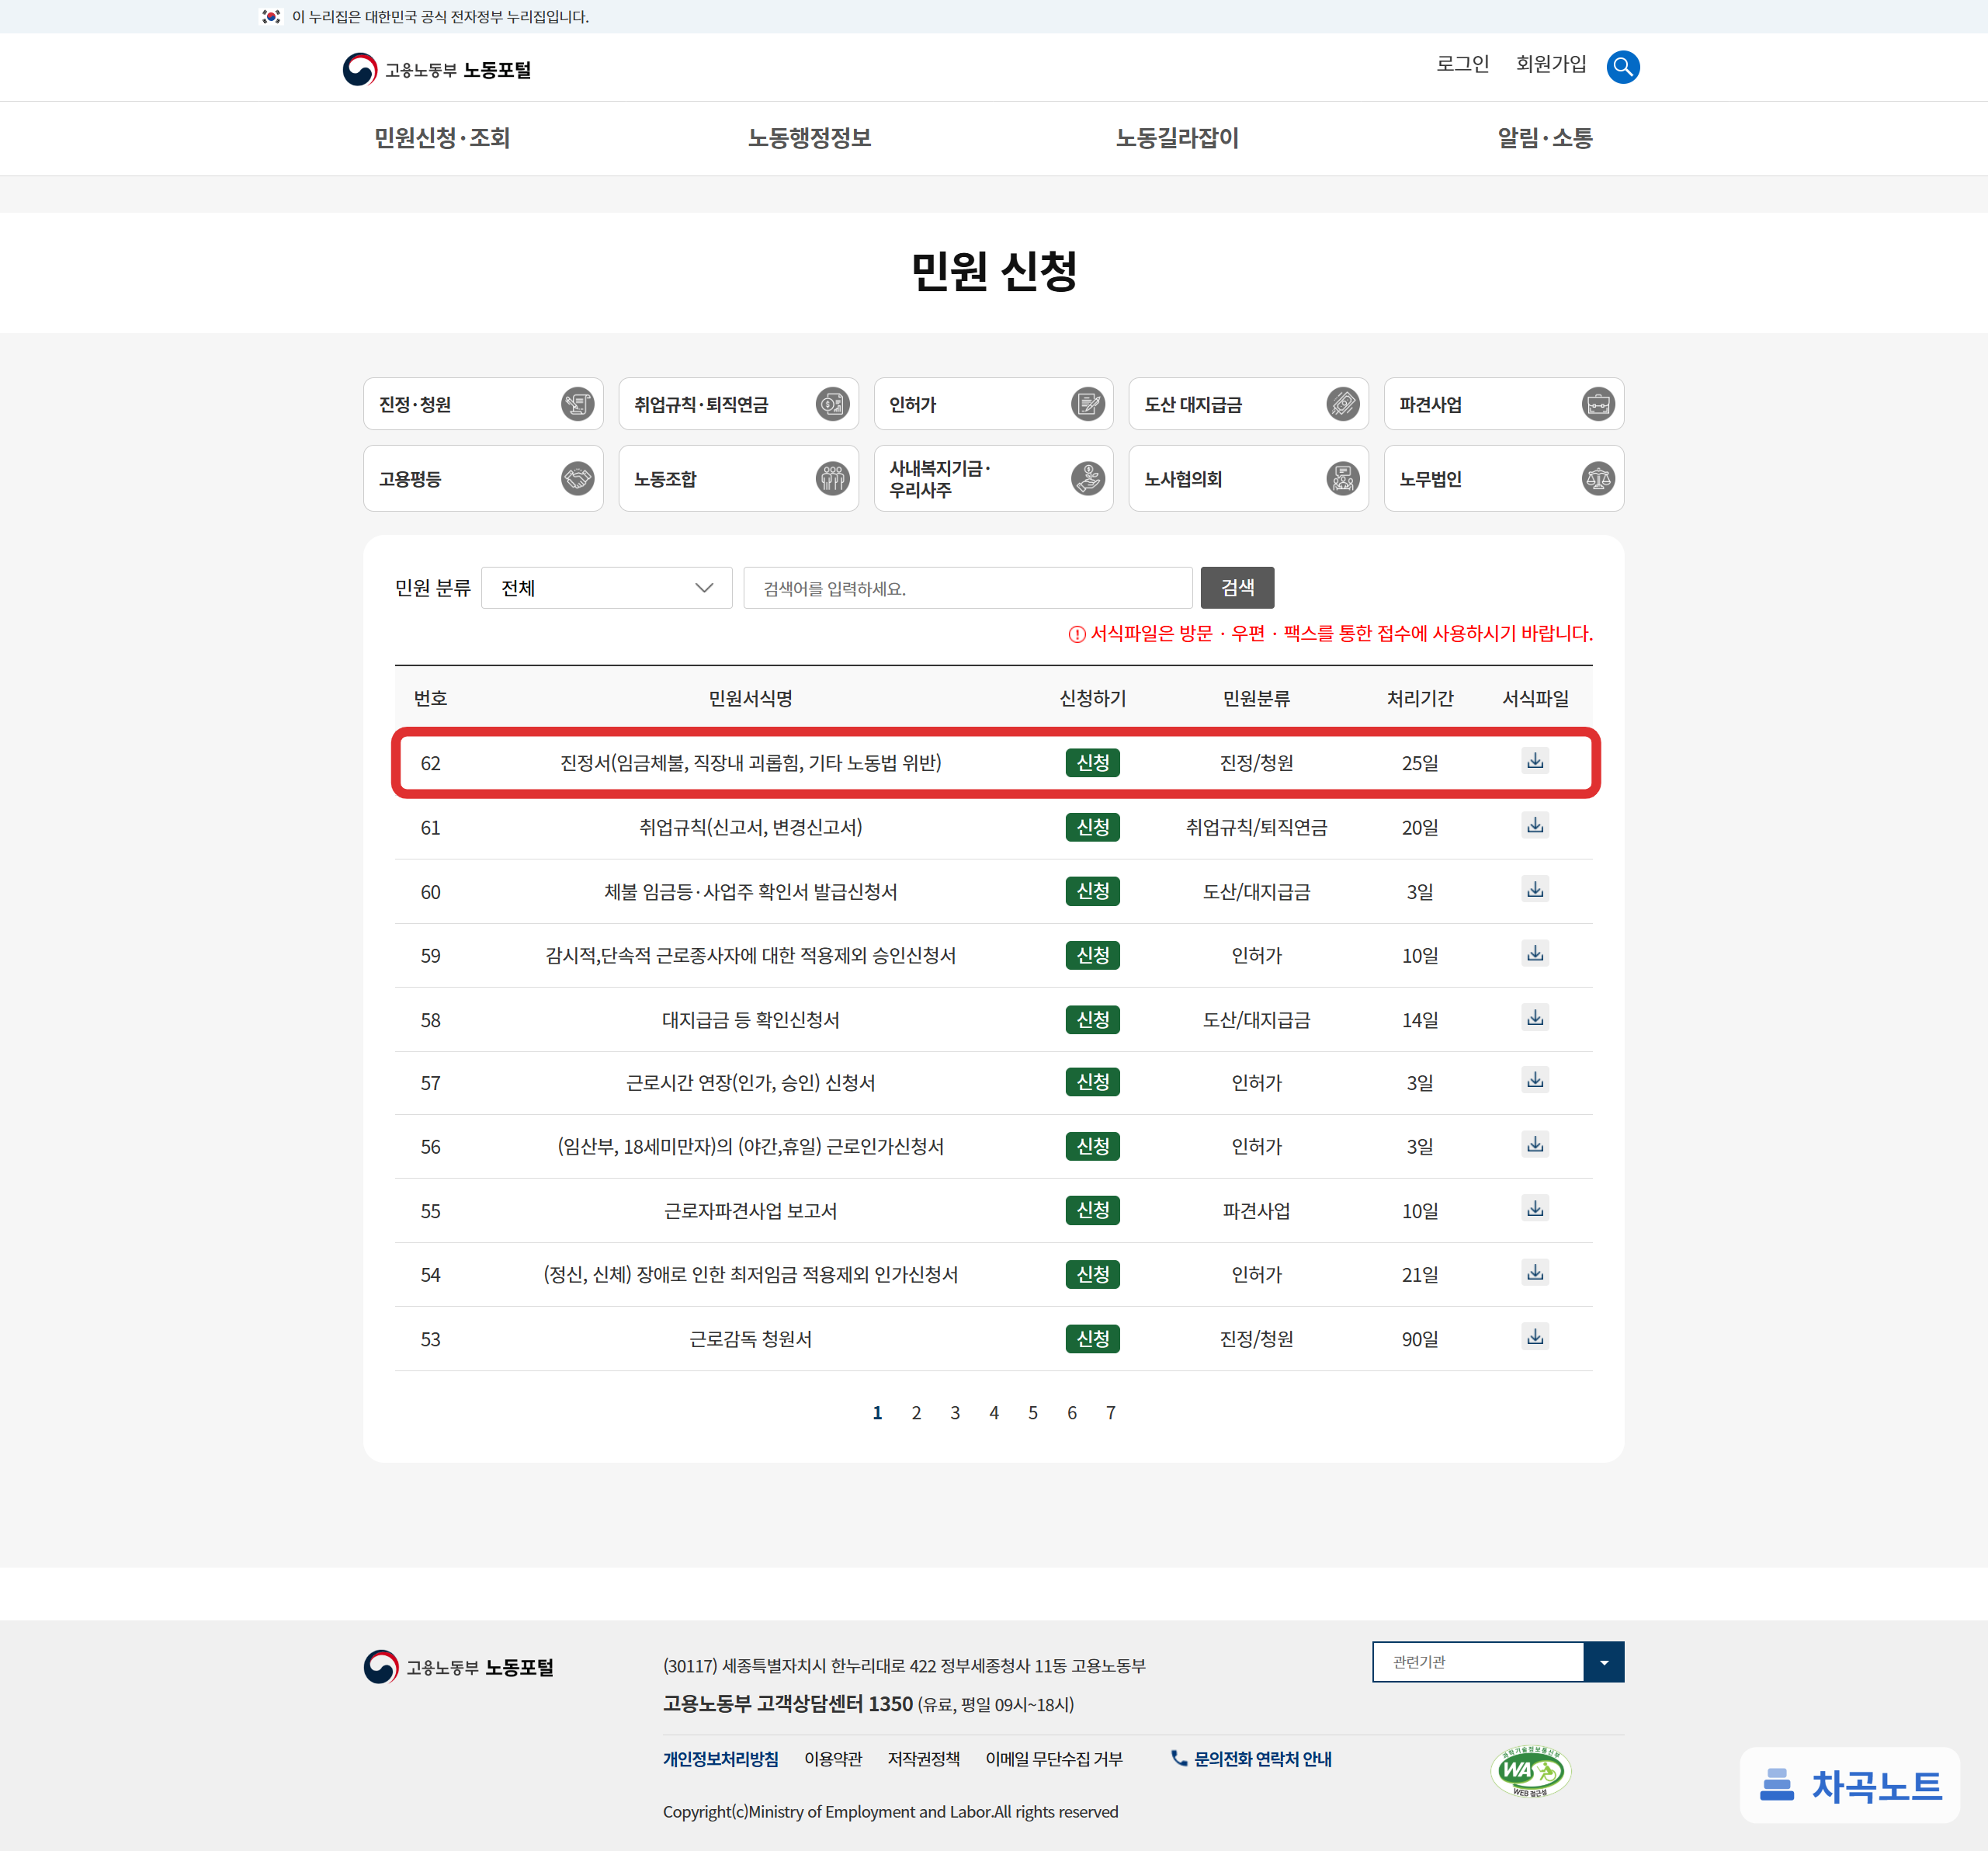Click 신청 button for 취업규칙 row 61
Image resolution: width=1988 pixels, height=1851 pixels.
click(1092, 827)
